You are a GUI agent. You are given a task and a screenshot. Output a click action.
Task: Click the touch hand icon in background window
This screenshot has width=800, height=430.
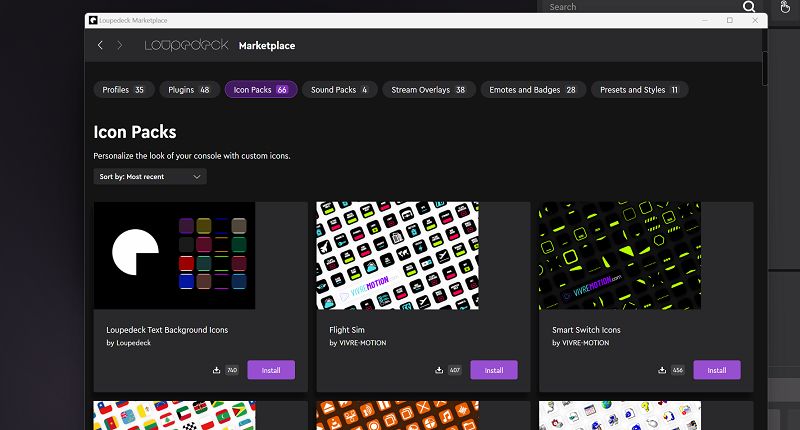click(785, 7)
